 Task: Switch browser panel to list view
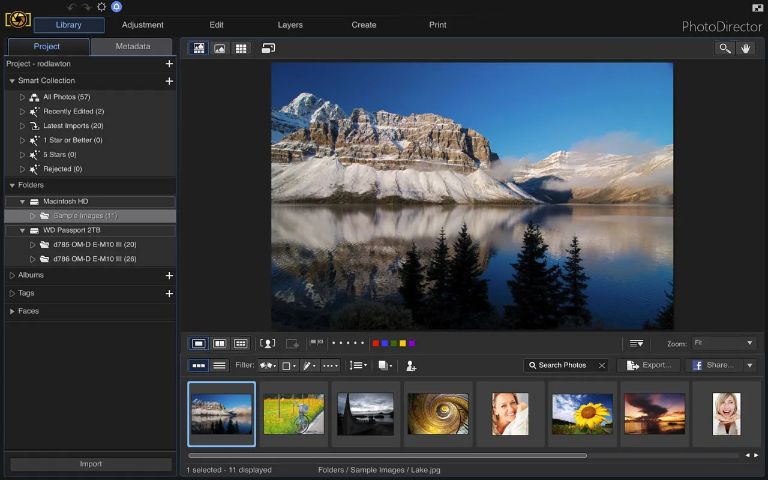(x=220, y=366)
